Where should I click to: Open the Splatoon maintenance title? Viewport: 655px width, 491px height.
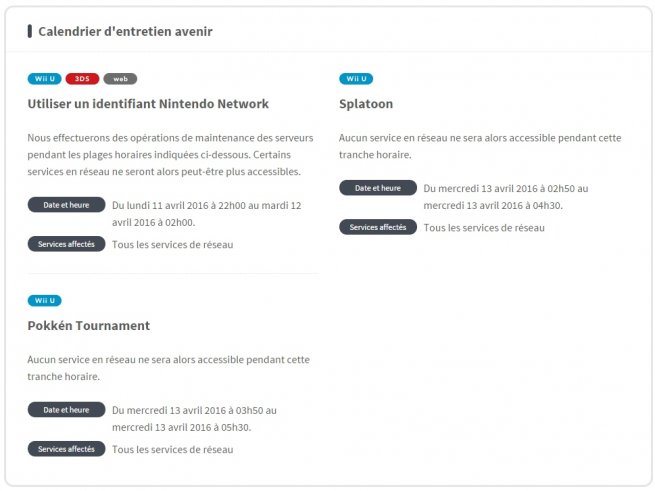[366, 104]
